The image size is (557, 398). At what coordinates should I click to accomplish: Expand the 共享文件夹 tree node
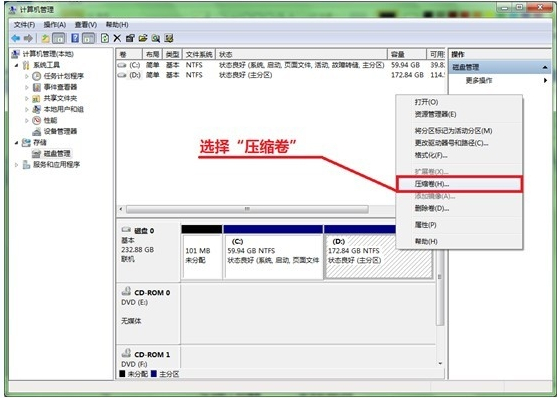27,98
